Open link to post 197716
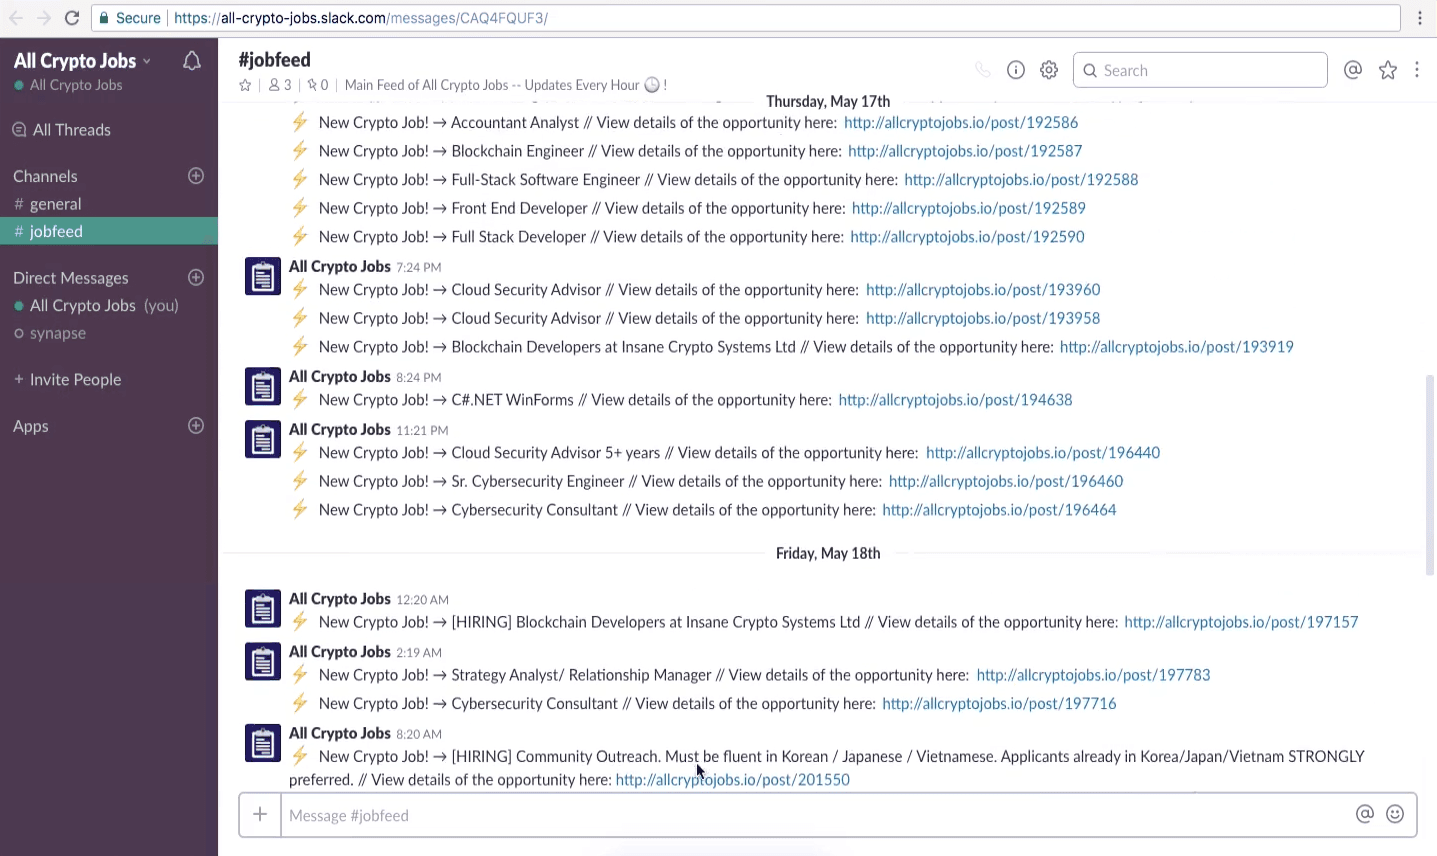 [999, 704]
